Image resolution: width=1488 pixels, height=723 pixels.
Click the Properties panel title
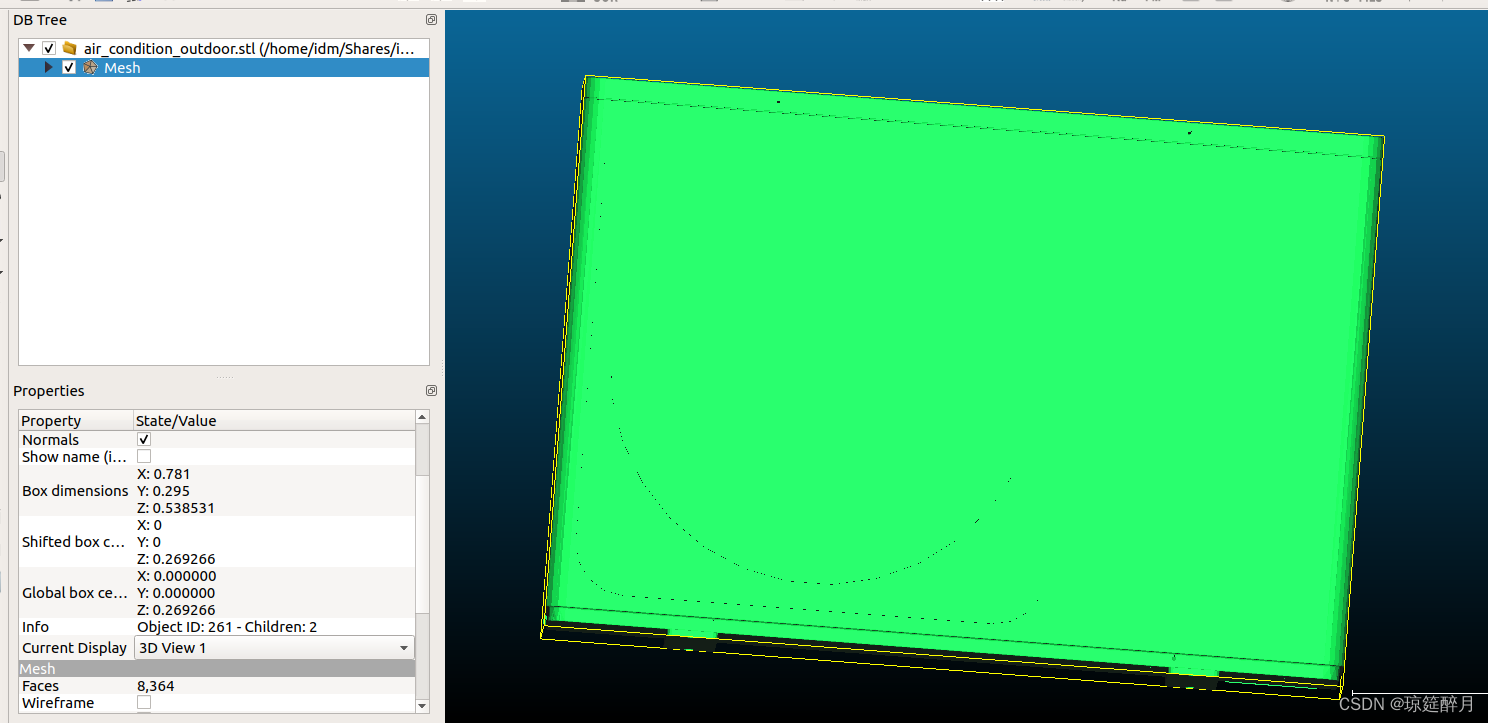pyautogui.click(x=49, y=391)
